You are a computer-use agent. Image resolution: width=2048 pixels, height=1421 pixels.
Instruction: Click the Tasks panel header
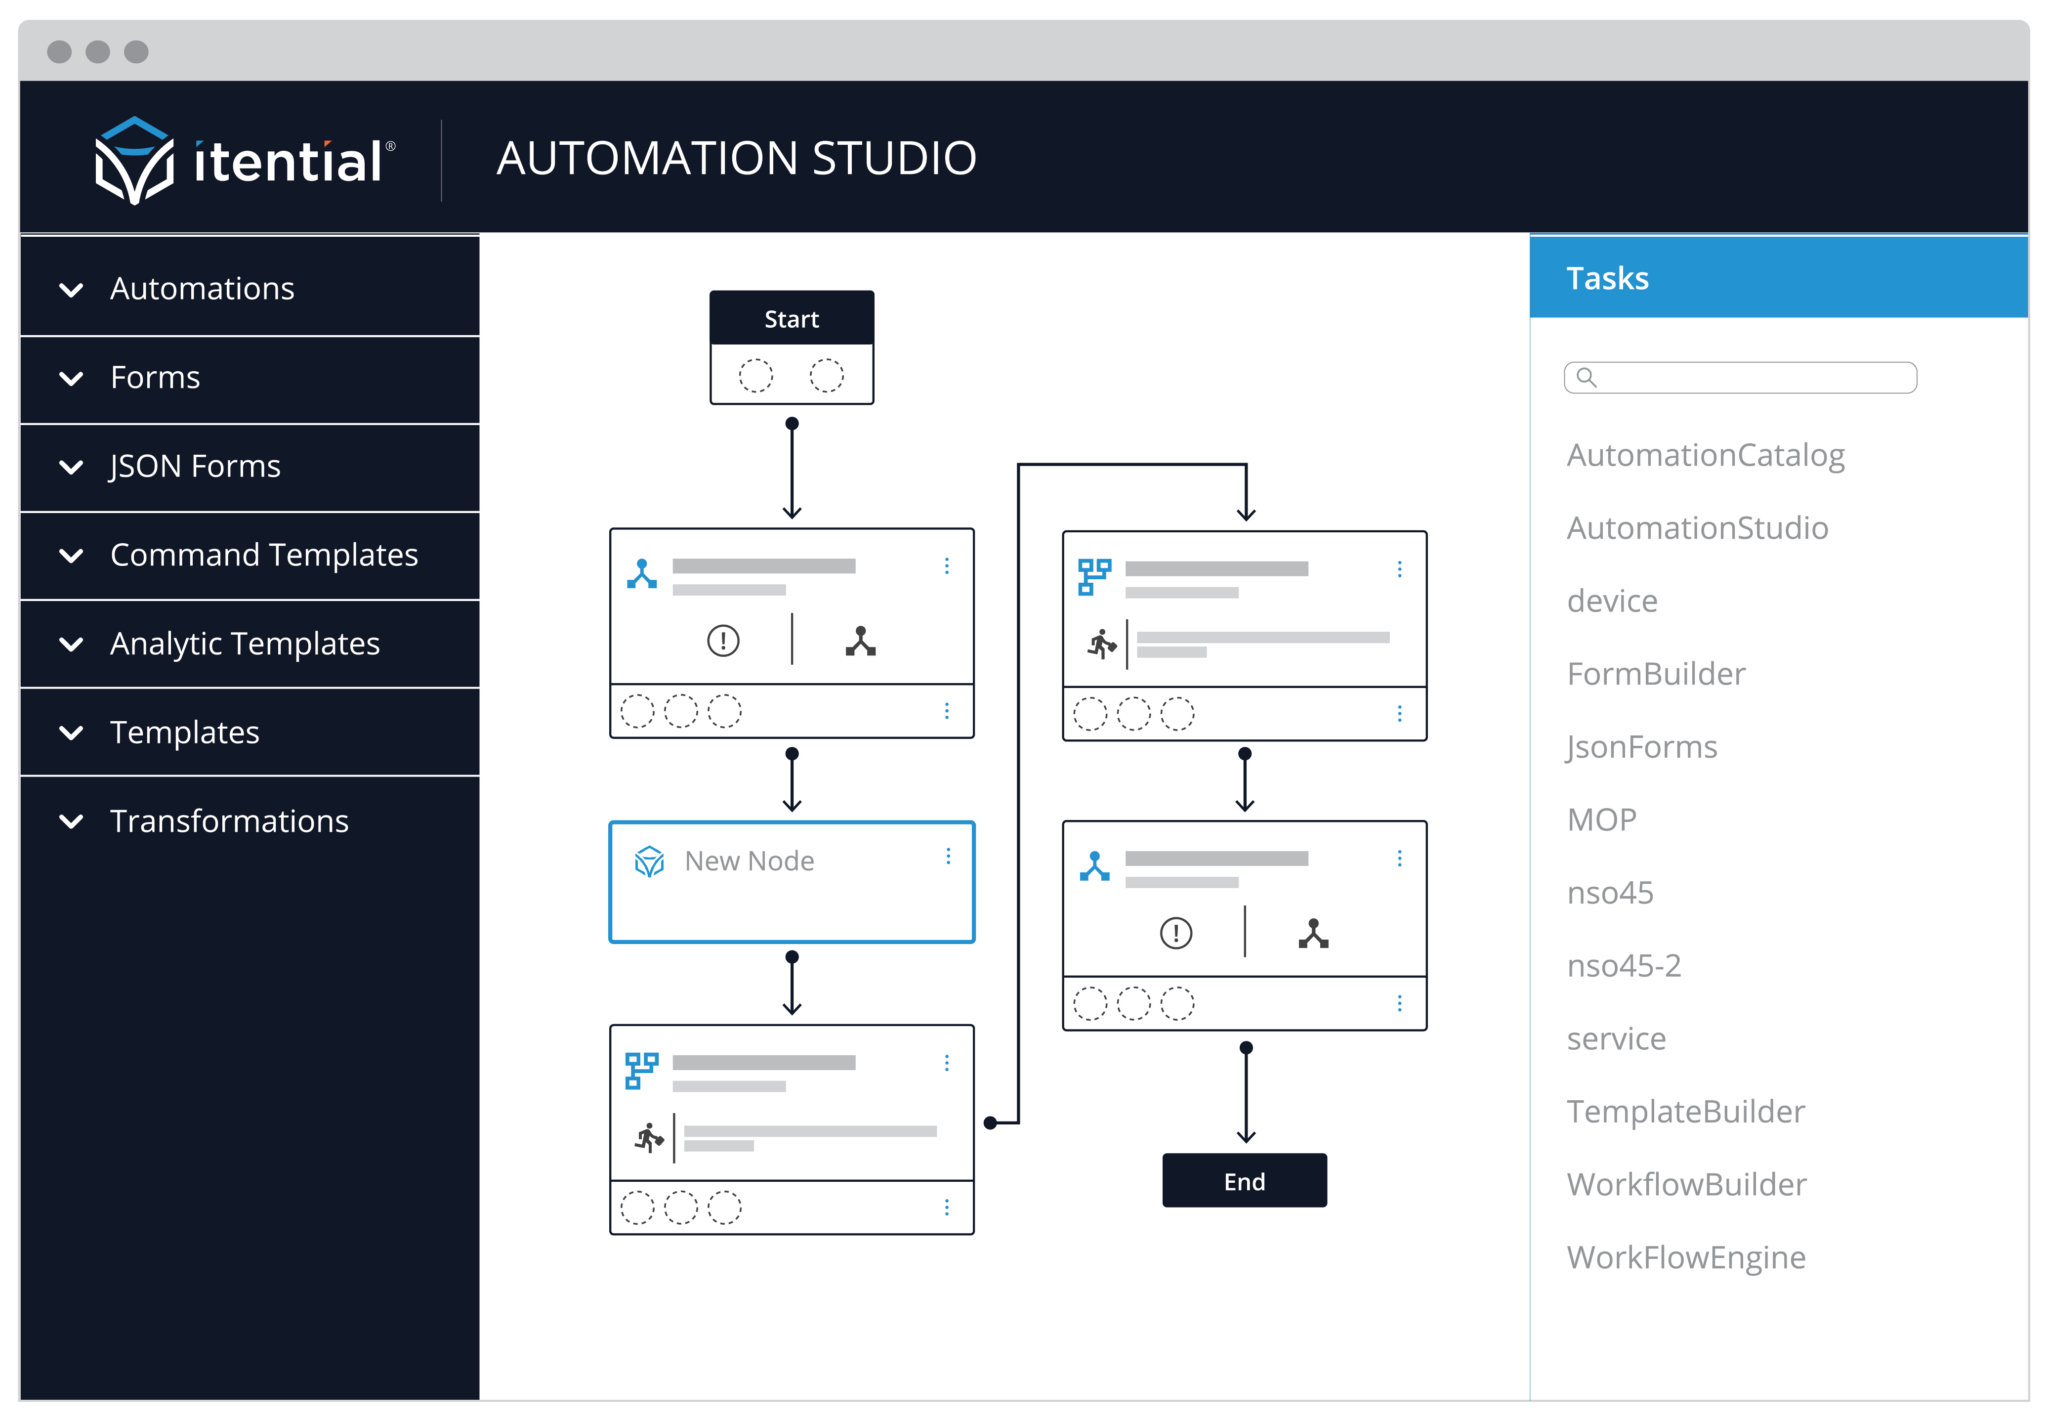click(x=1606, y=277)
